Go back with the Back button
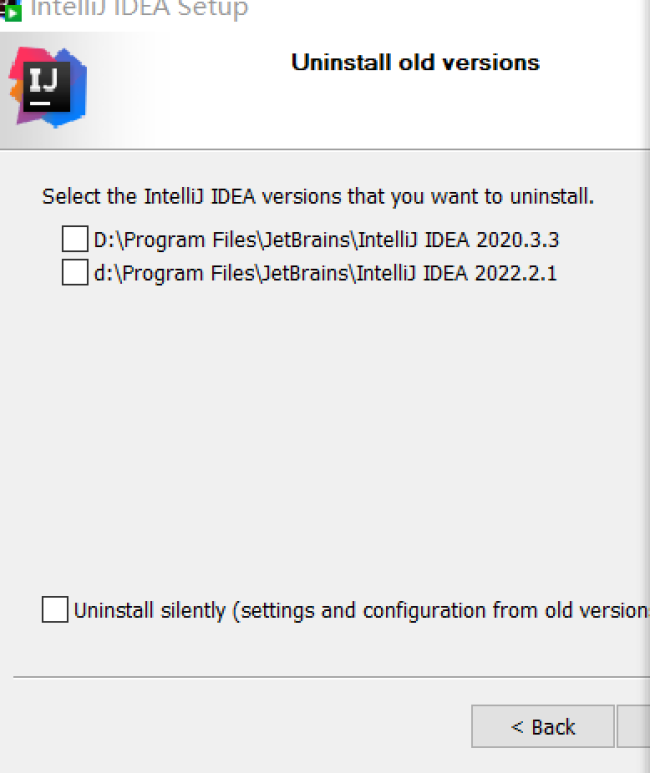The height and width of the screenshot is (773, 650). click(543, 727)
